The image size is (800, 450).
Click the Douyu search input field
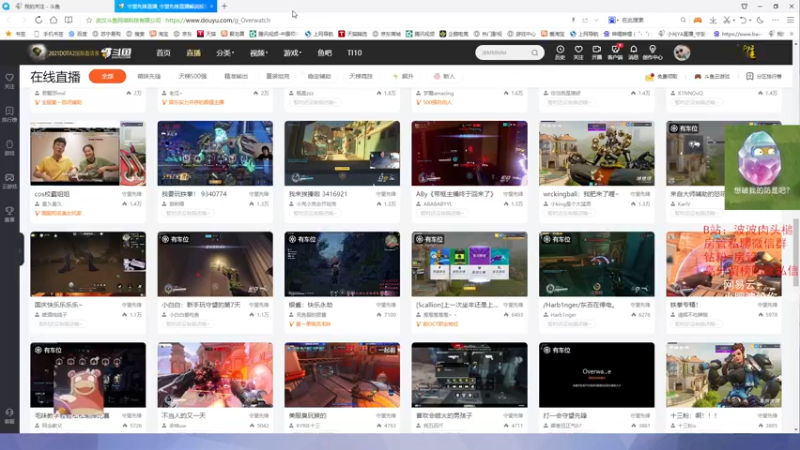504,53
